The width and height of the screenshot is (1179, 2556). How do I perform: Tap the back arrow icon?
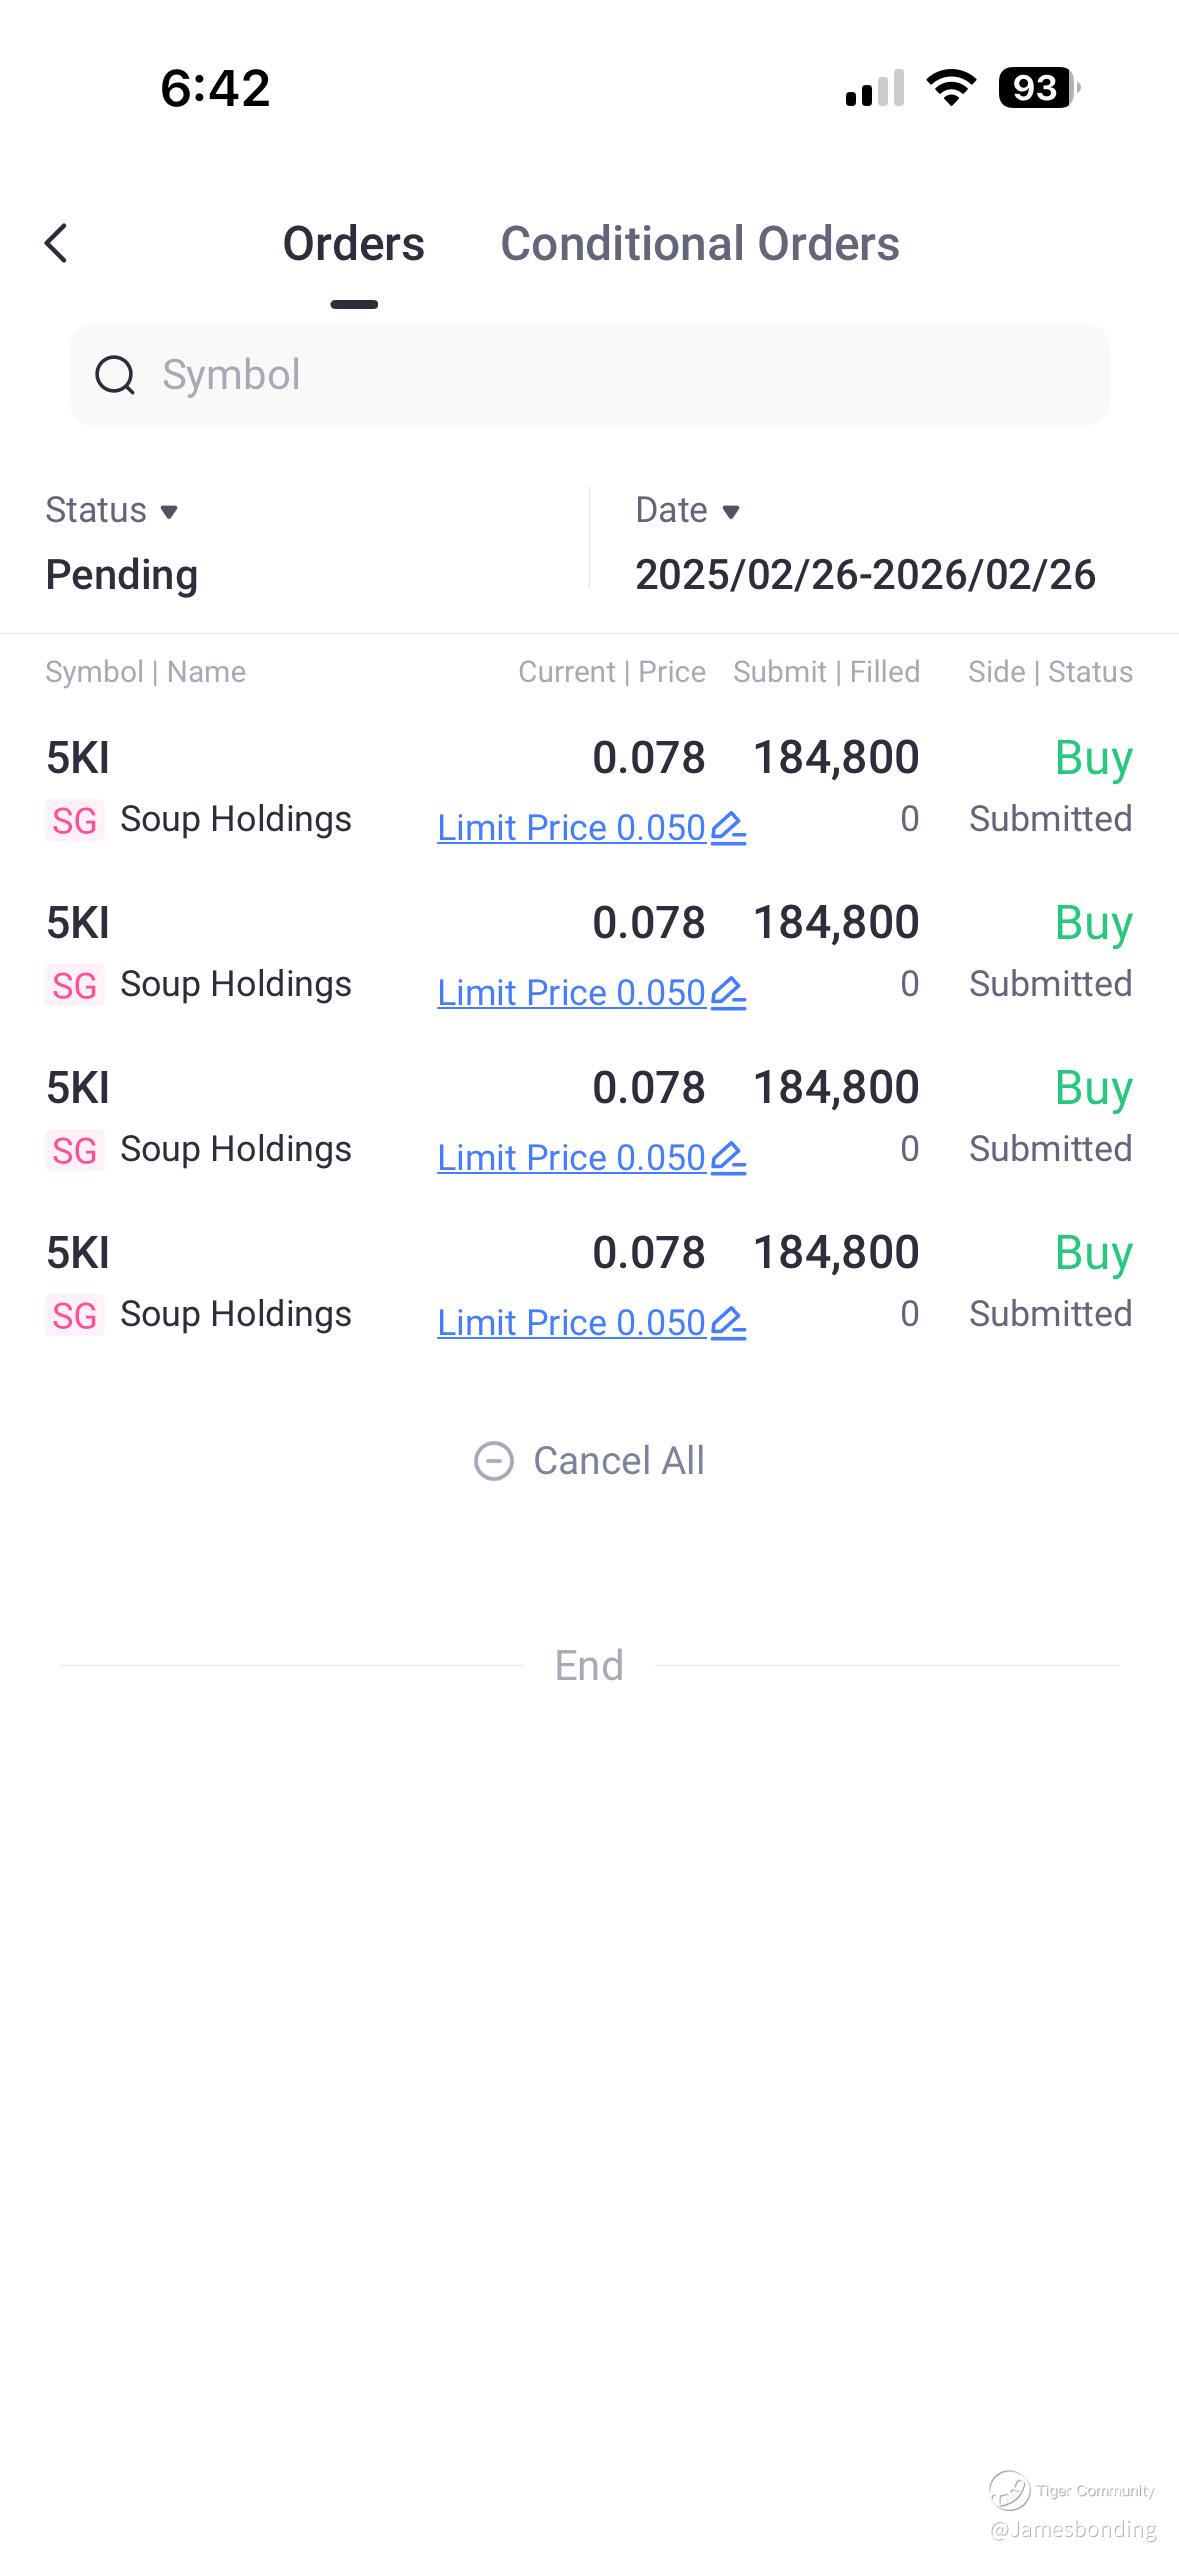click(x=57, y=243)
